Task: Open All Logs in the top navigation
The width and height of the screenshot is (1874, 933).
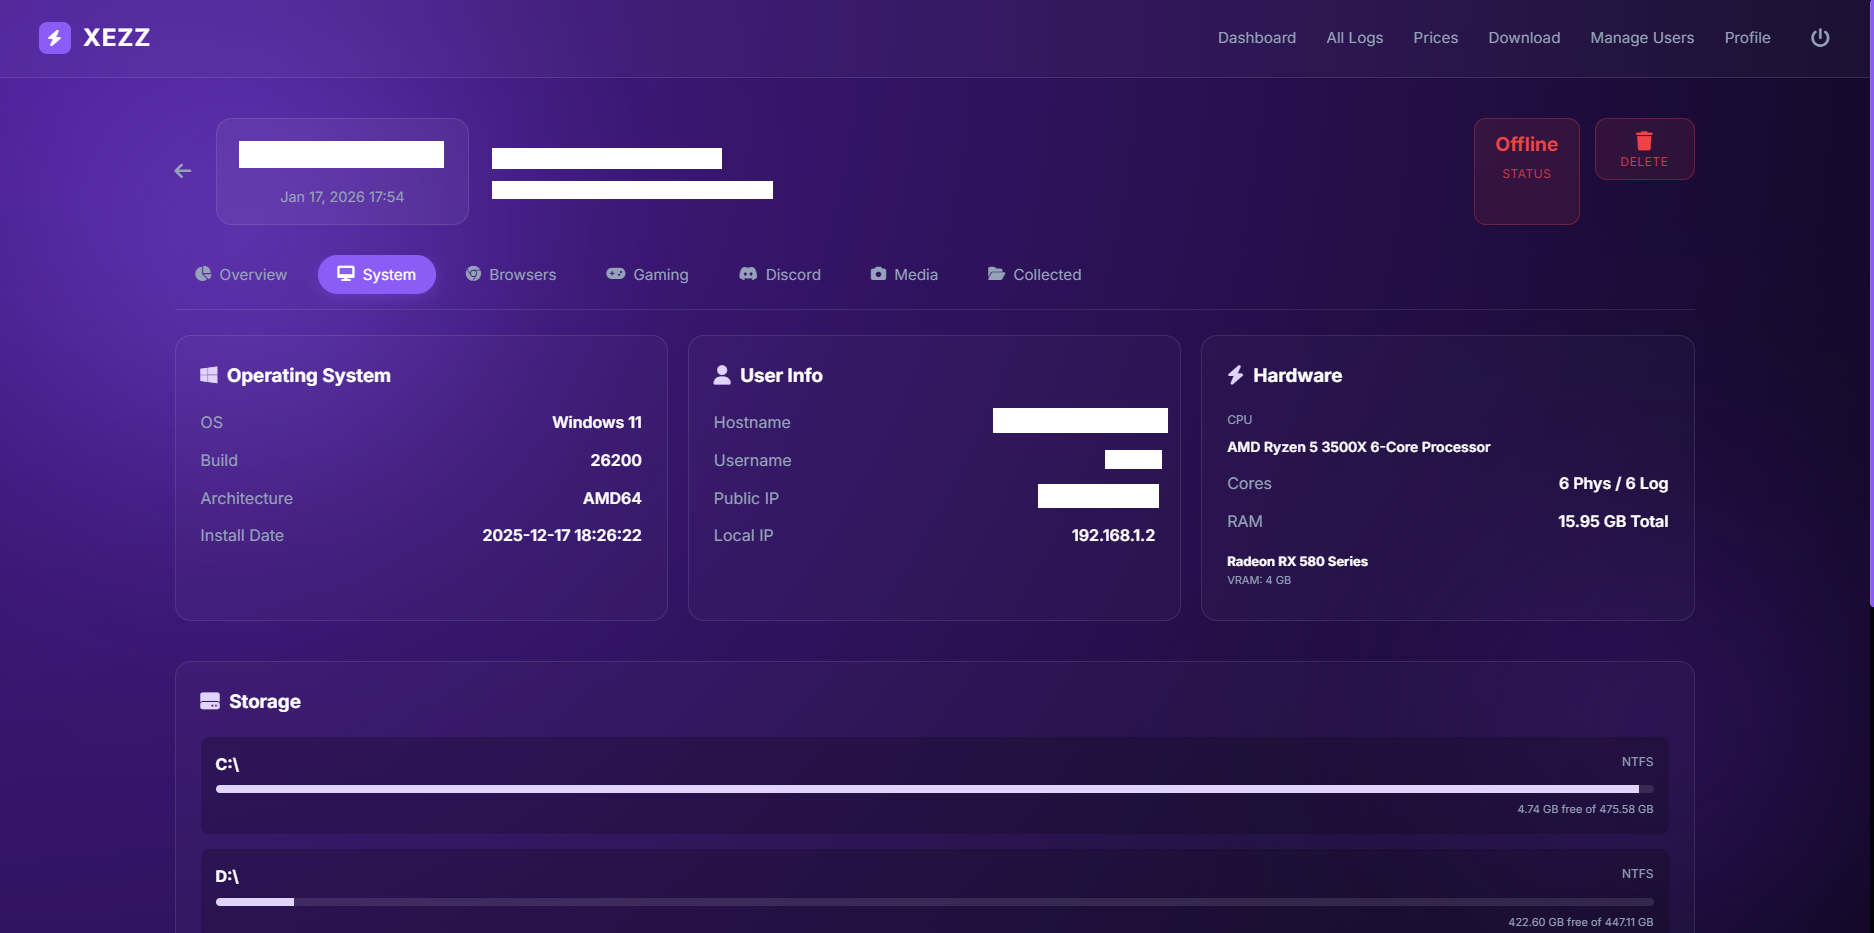Action: pos(1354,38)
